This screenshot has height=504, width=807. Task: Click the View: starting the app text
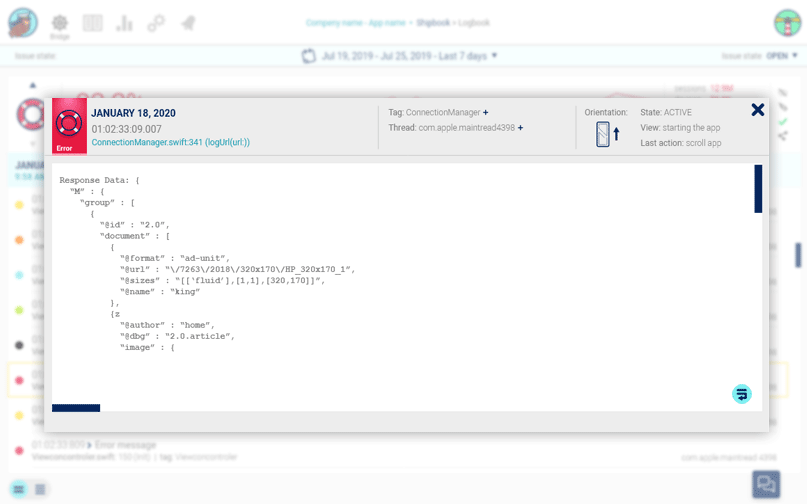(x=680, y=128)
